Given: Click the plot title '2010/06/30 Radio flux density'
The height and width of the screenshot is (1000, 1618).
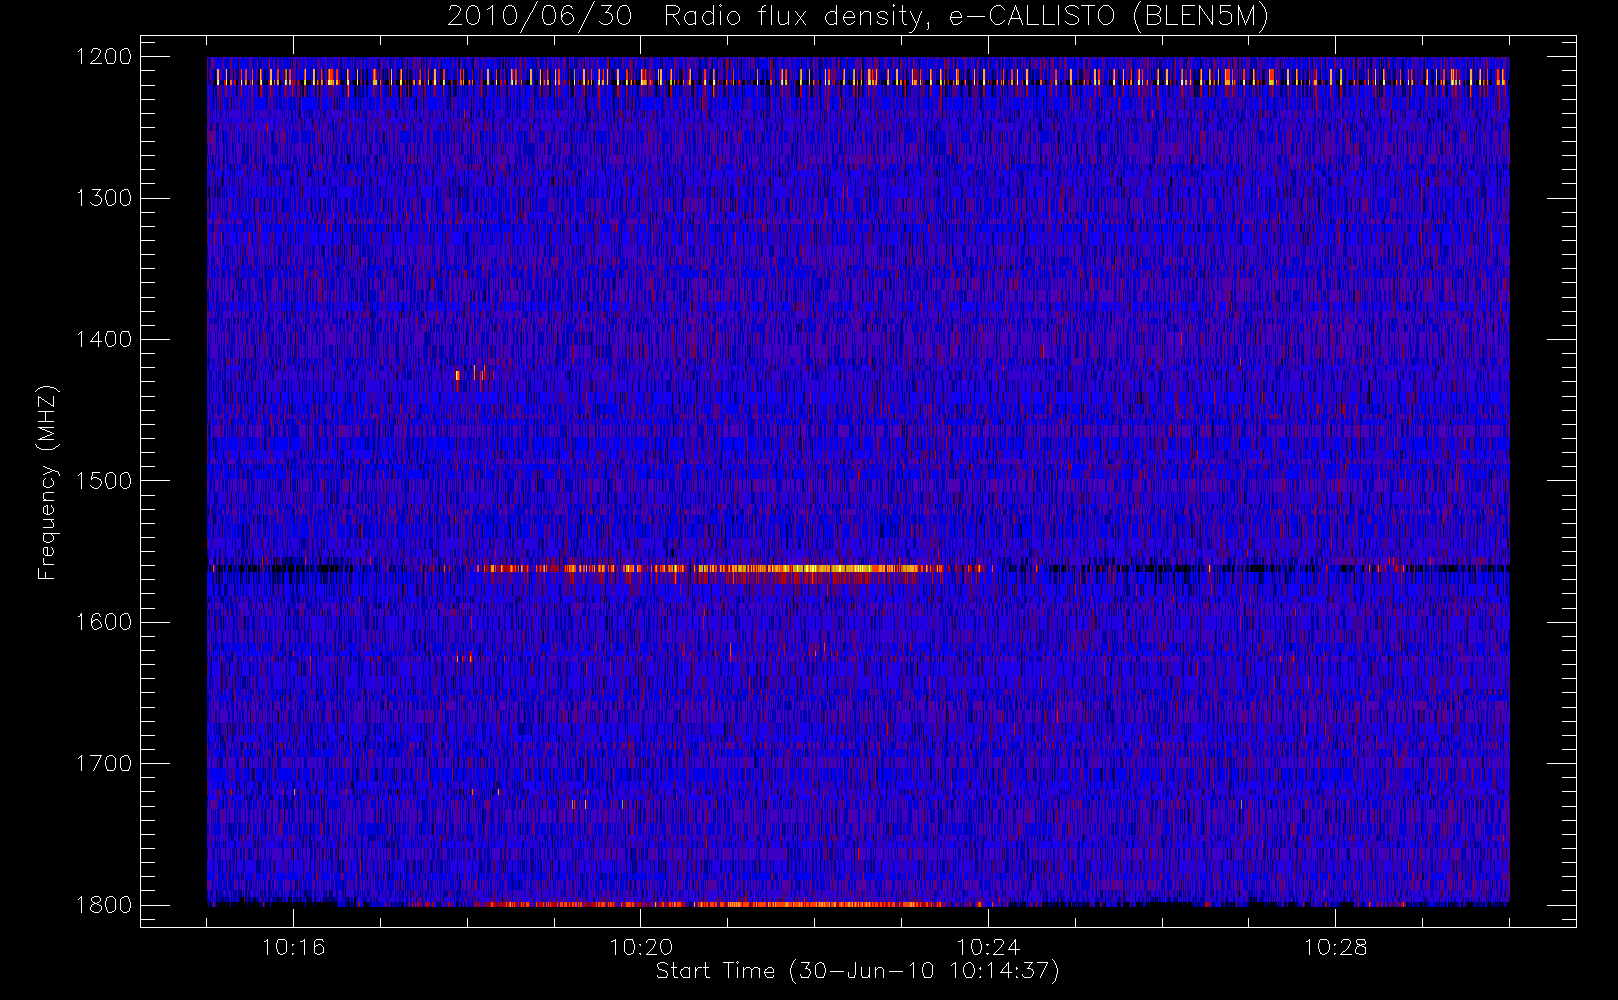Looking at the screenshot, I should (858, 17).
